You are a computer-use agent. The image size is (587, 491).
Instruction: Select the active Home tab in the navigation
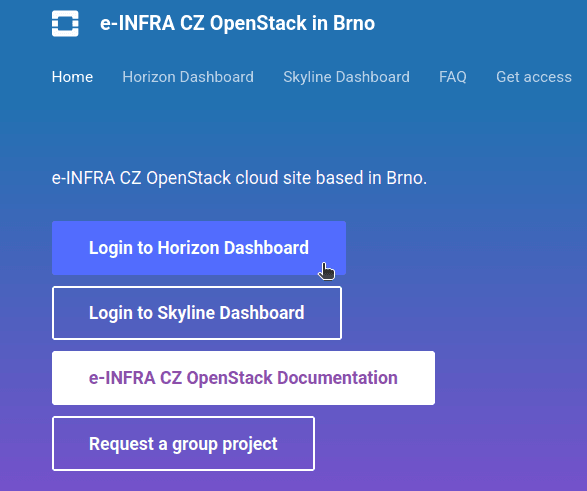(x=72, y=77)
